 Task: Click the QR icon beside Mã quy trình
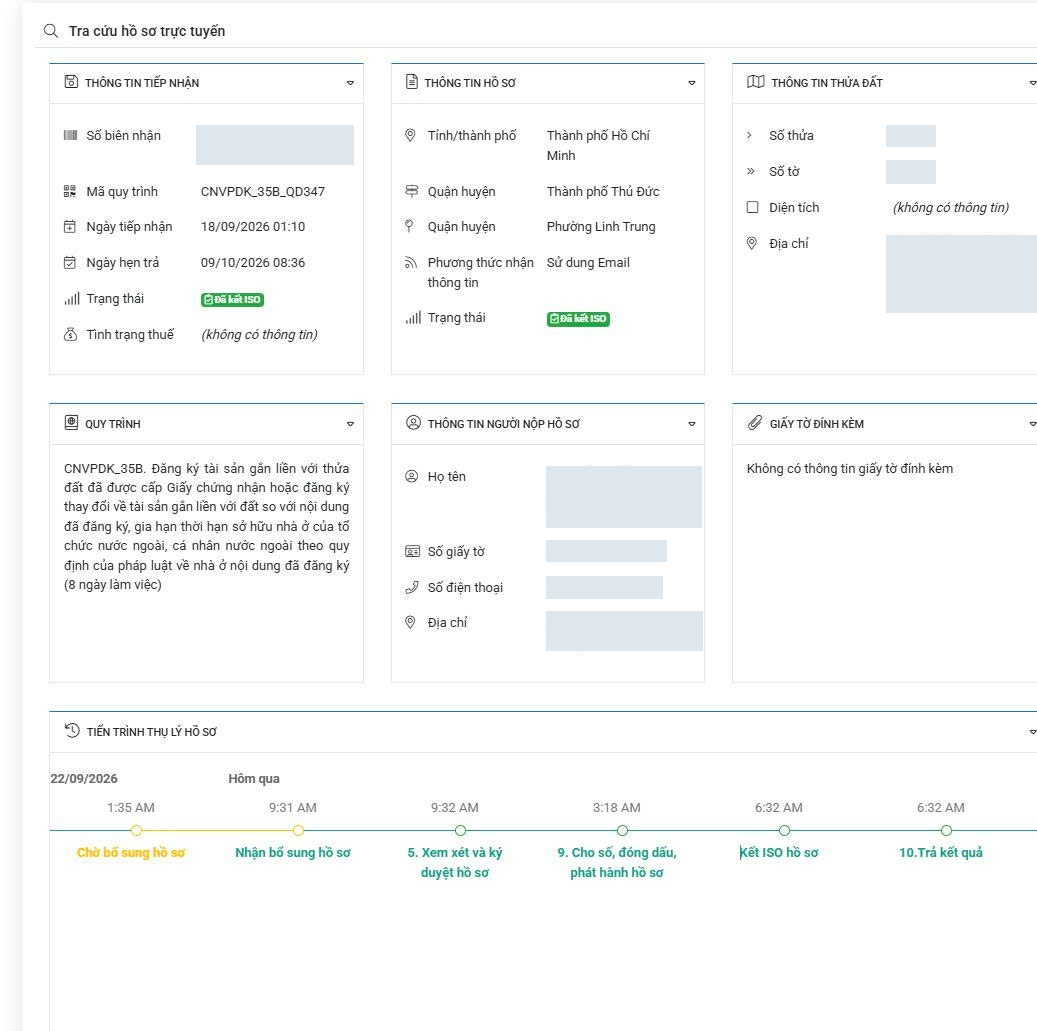pos(70,192)
